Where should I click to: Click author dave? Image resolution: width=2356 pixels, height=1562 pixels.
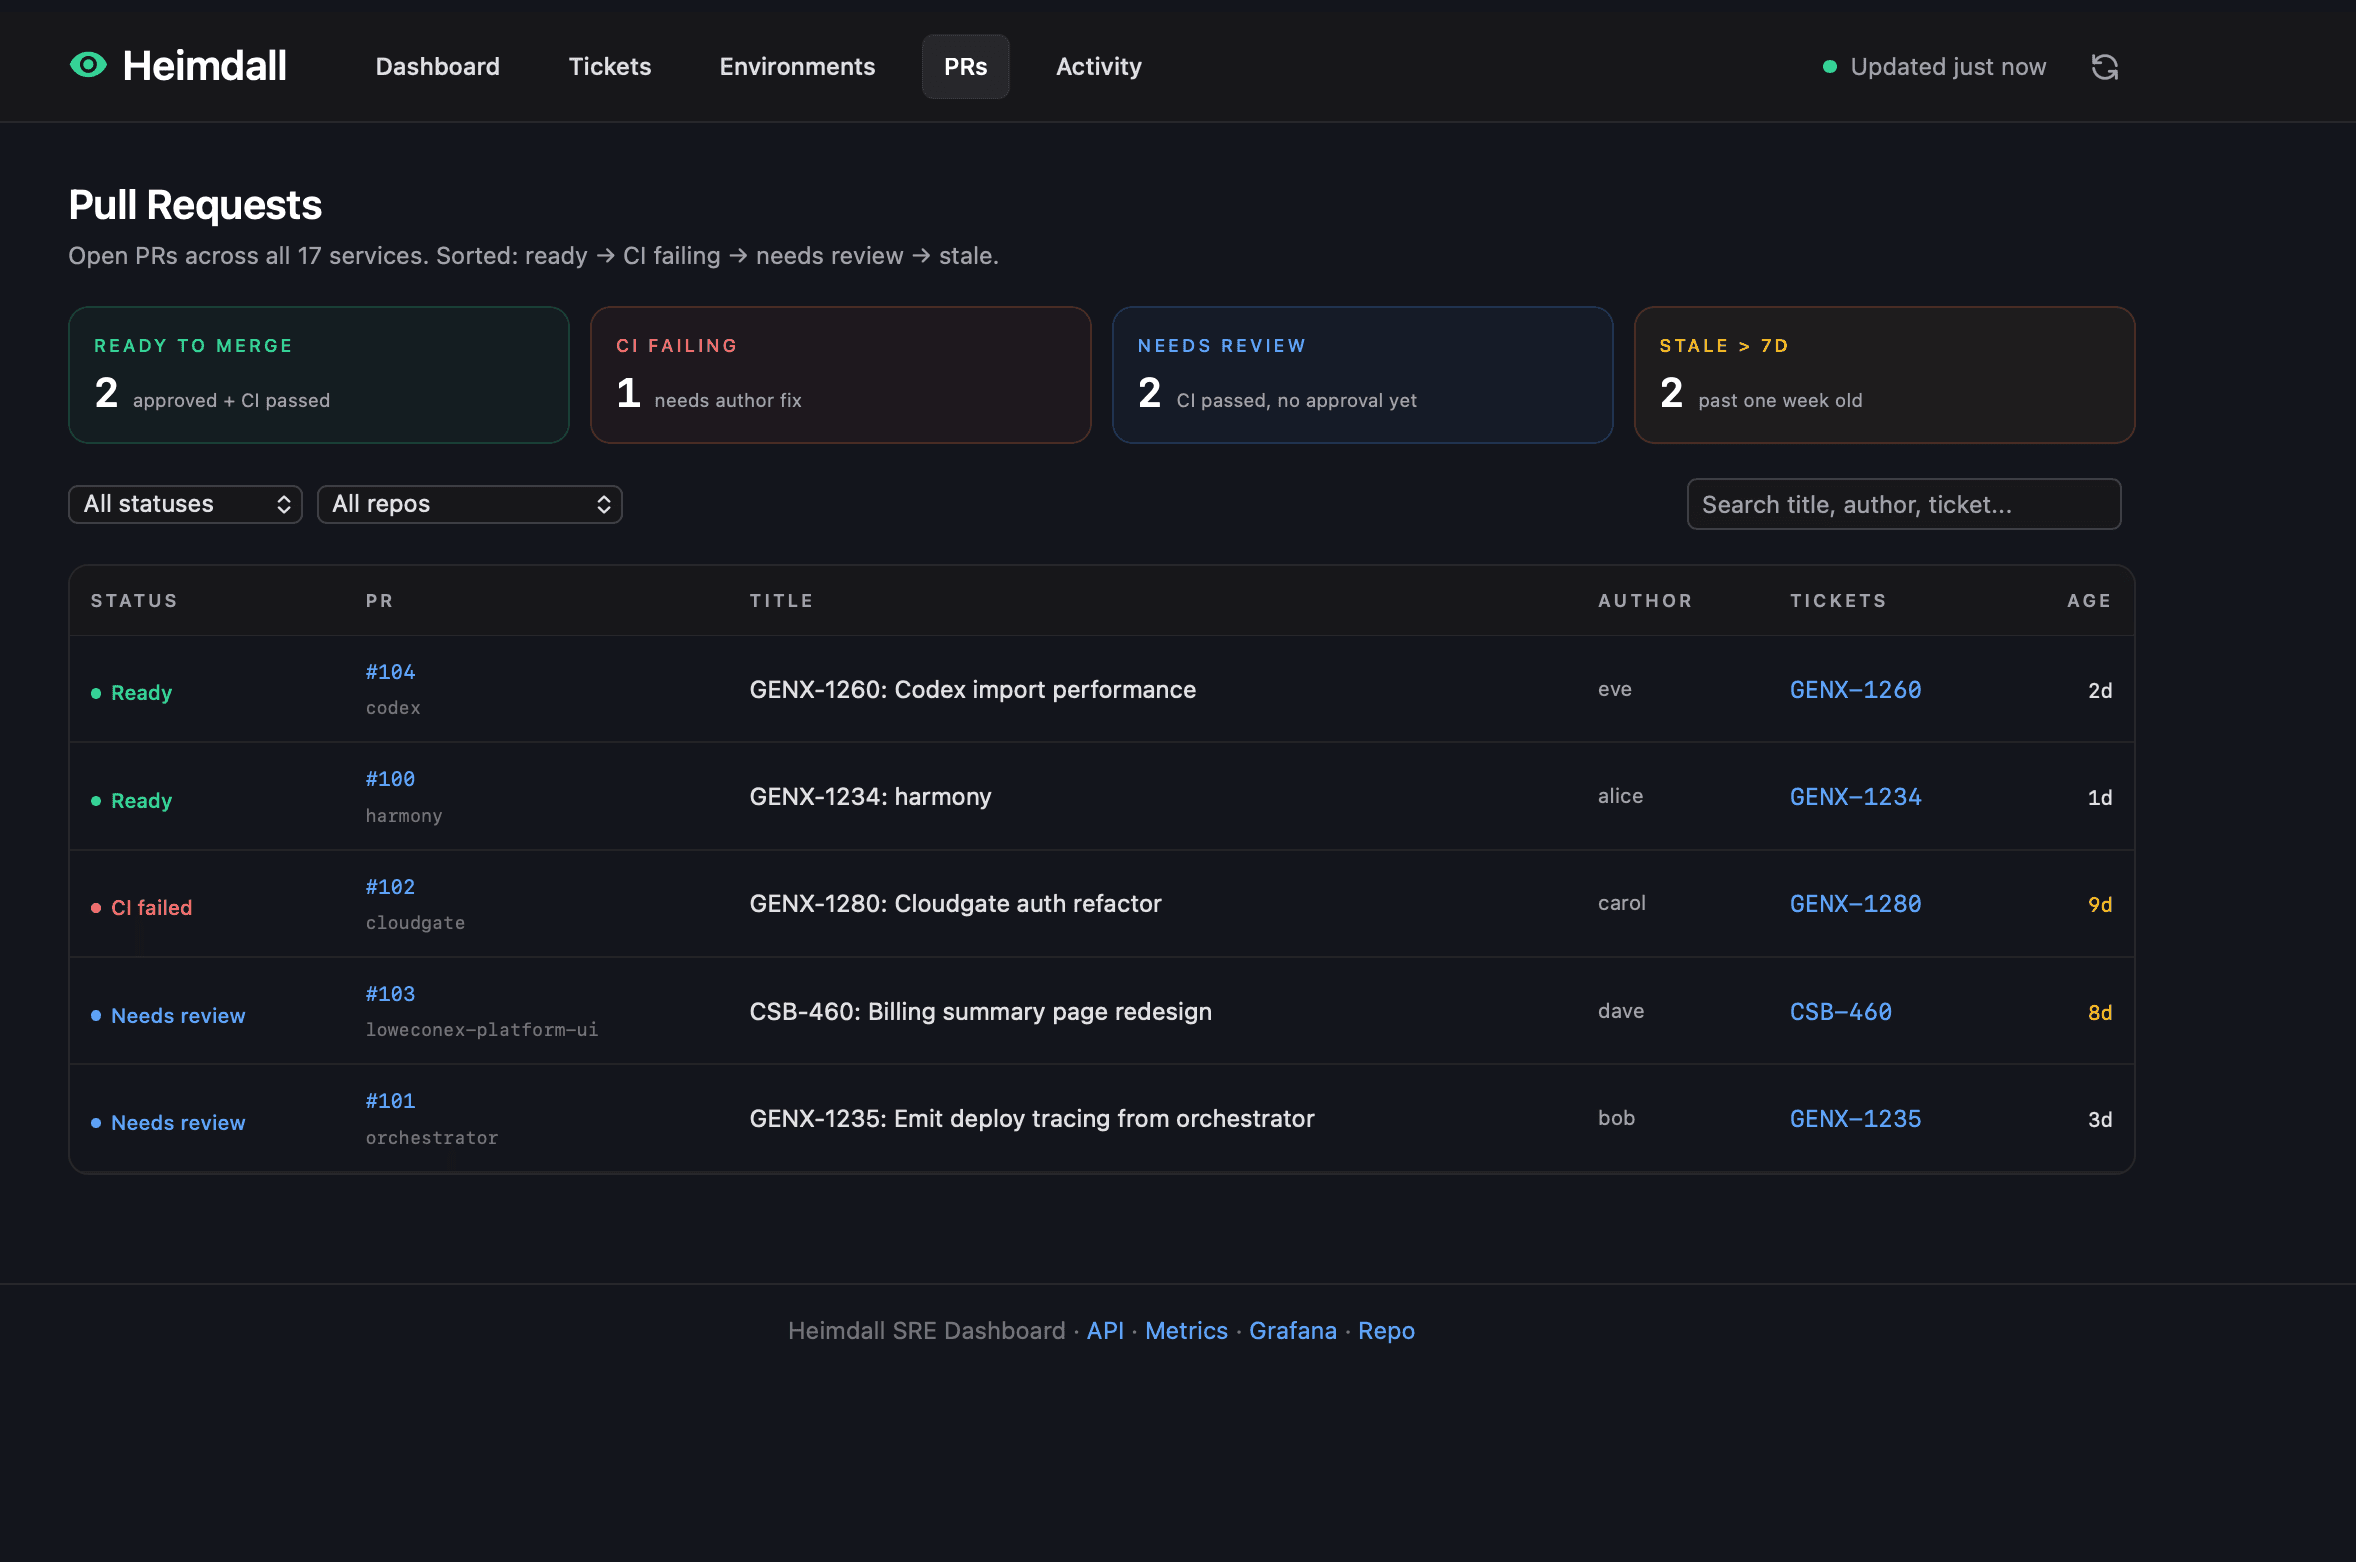point(1620,1011)
